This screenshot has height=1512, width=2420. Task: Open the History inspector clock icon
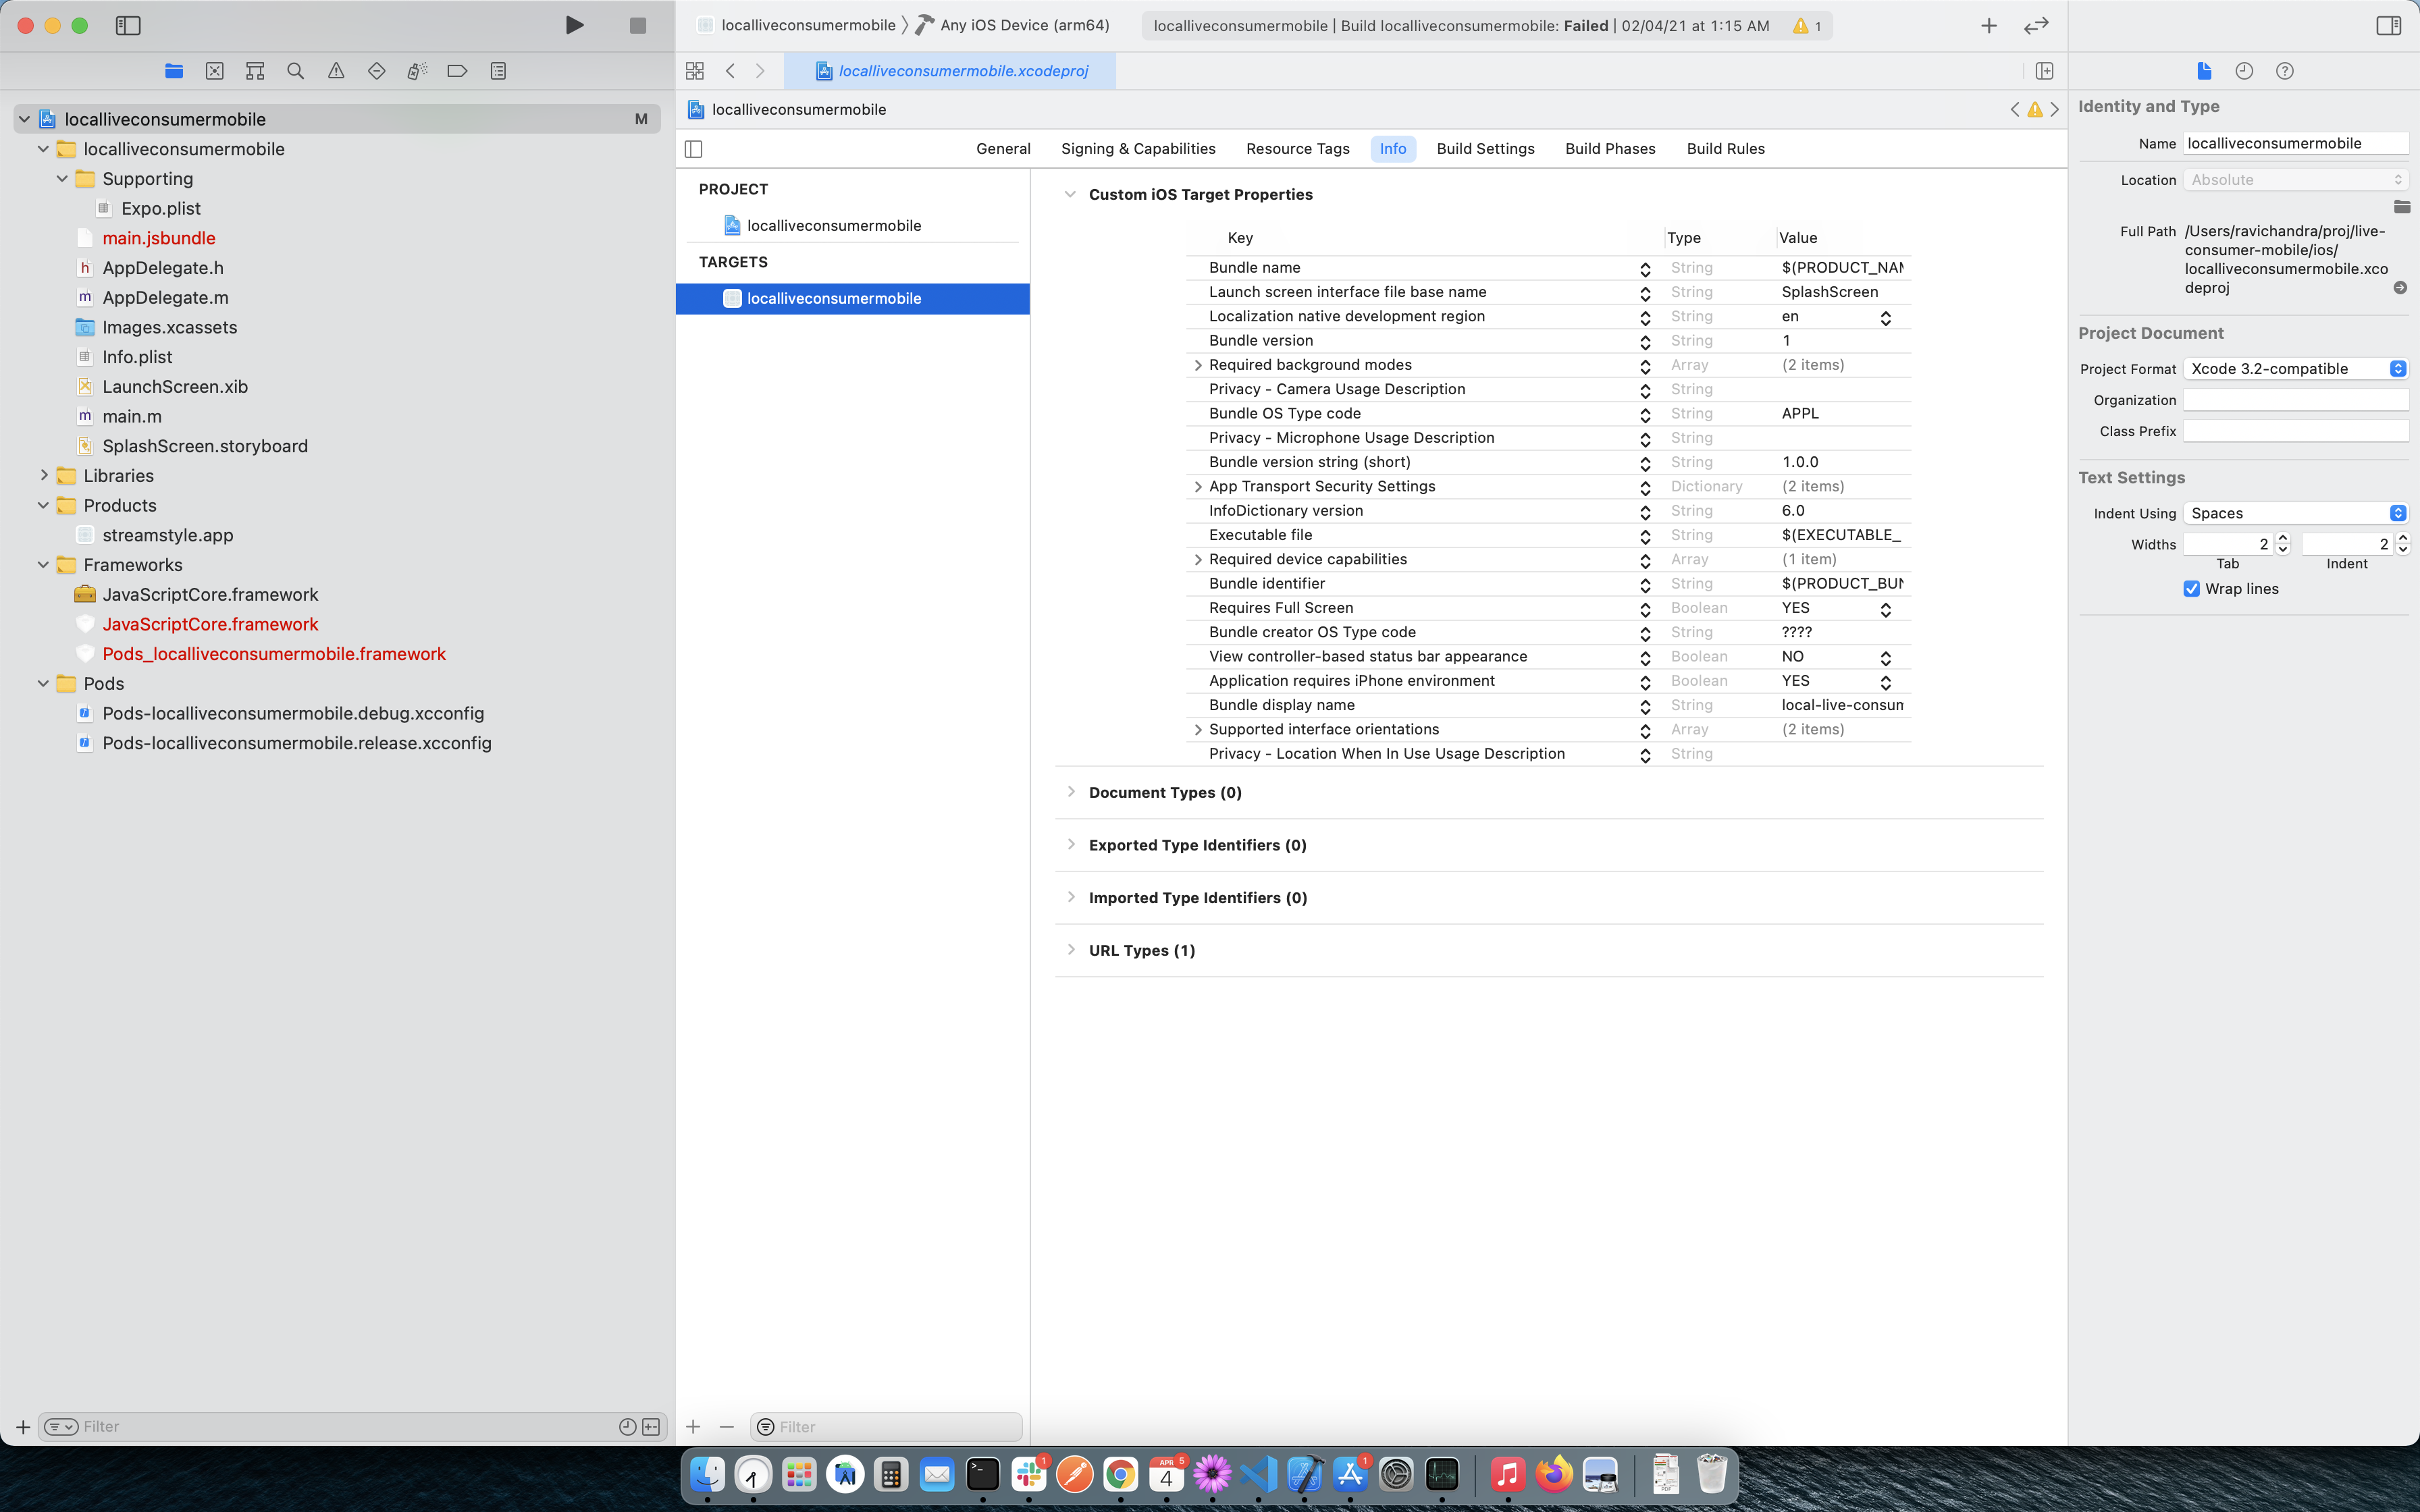[2244, 70]
